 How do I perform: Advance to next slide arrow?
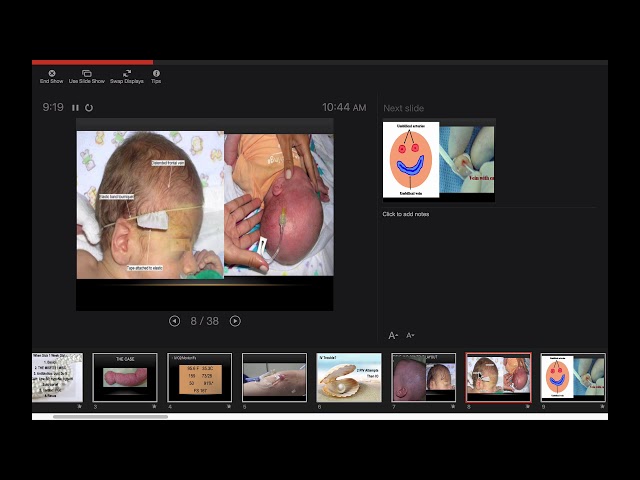tap(235, 321)
